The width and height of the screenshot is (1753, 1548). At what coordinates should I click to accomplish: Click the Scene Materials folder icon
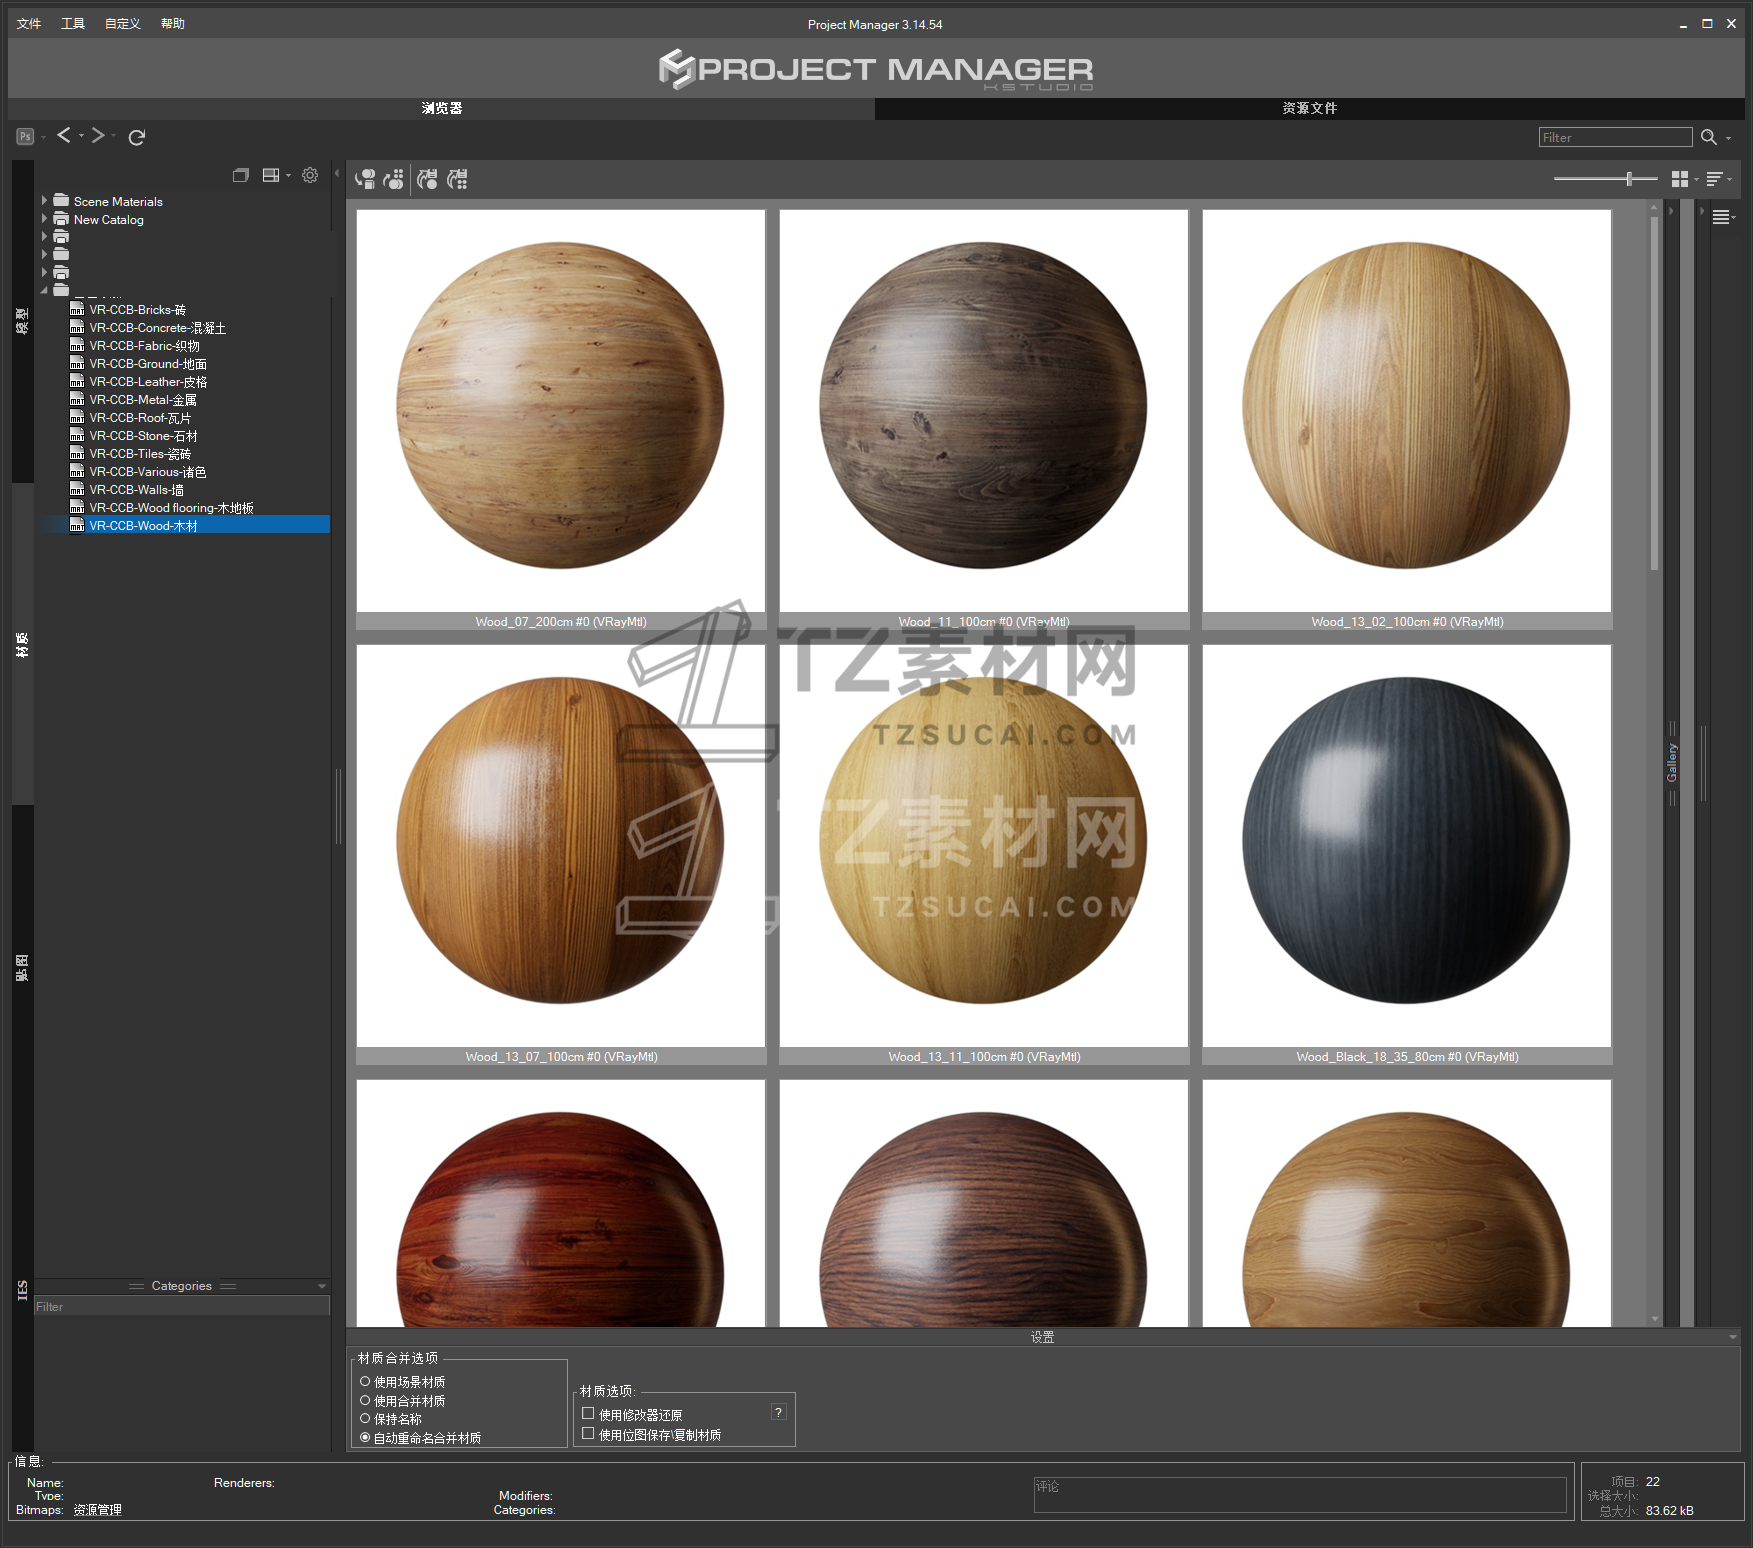point(61,201)
